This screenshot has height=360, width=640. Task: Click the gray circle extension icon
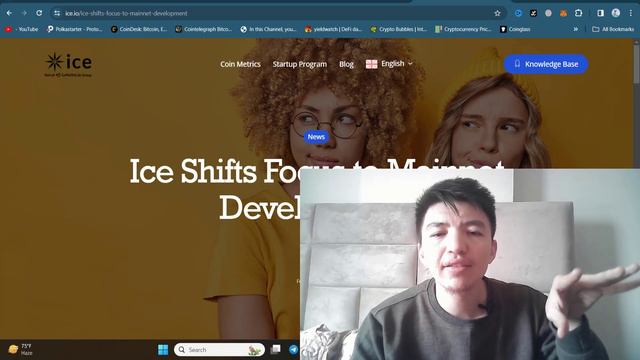(x=548, y=13)
